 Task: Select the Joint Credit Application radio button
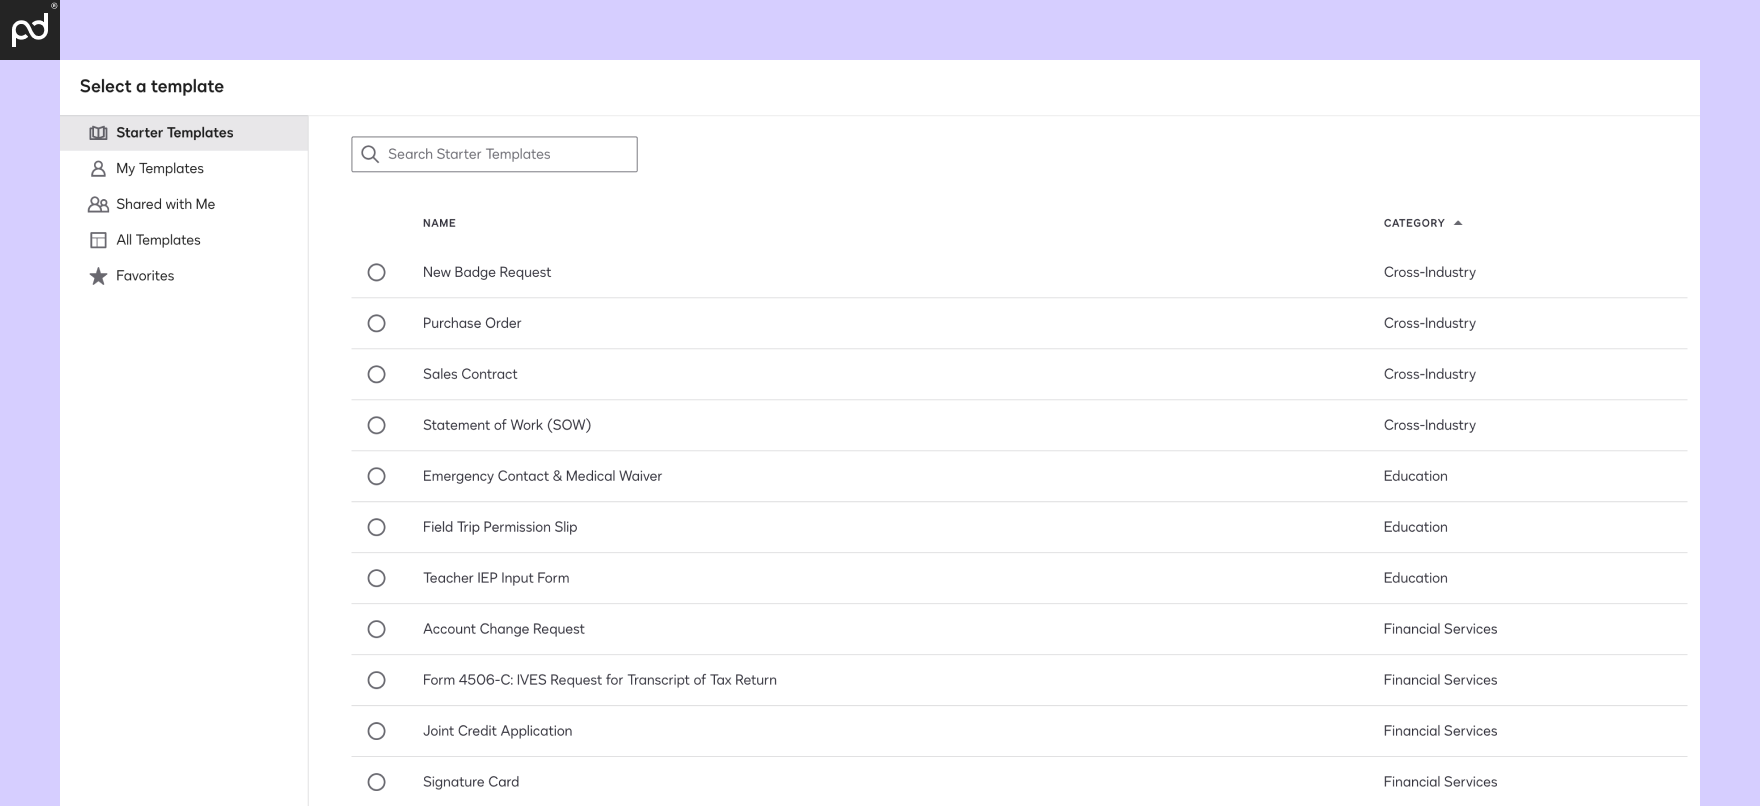[376, 731]
